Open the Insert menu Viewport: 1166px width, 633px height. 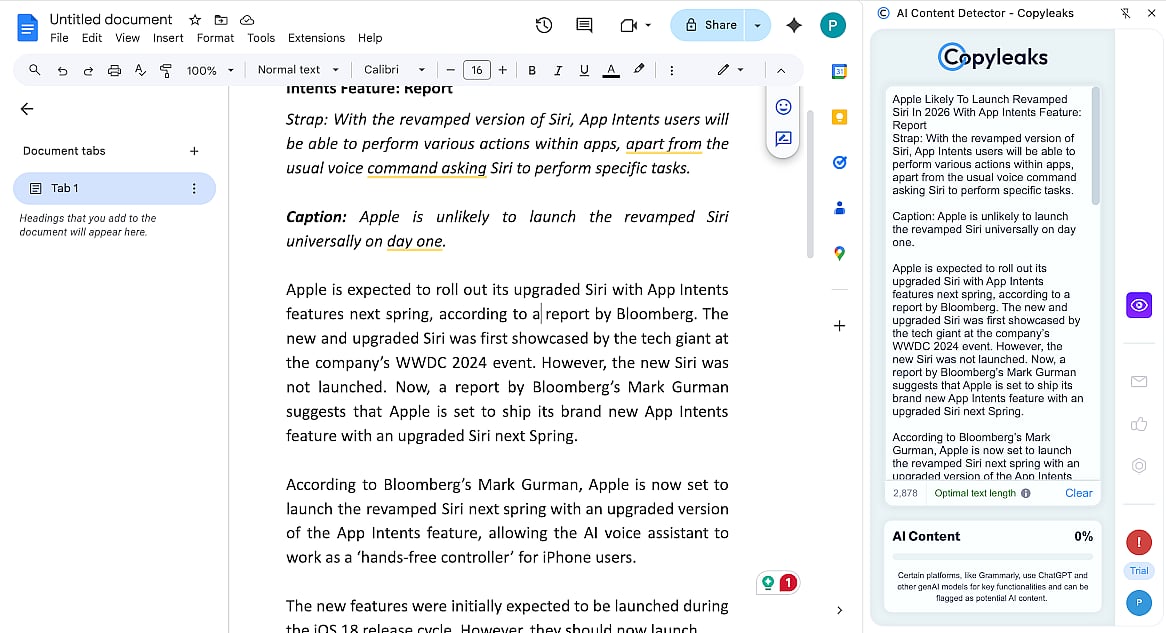pos(167,37)
